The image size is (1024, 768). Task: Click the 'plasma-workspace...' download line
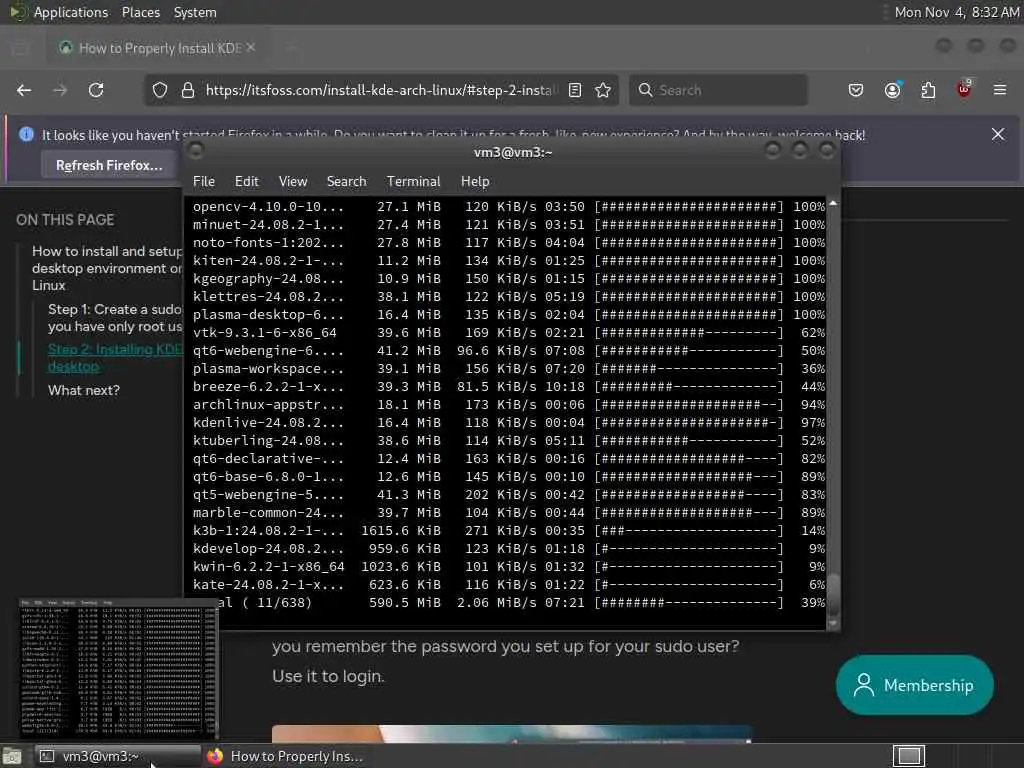[x=509, y=369]
